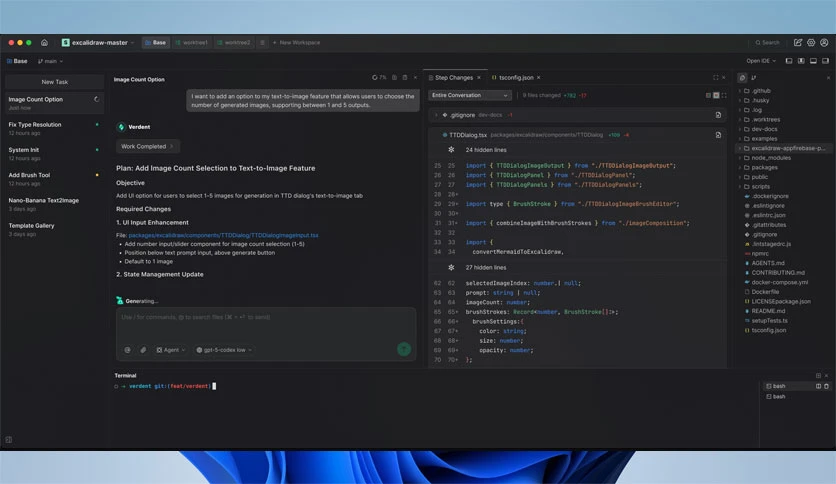Open the git branch view icon in file panel
The width and height of the screenshot is (836, 484).
(754, 78)
